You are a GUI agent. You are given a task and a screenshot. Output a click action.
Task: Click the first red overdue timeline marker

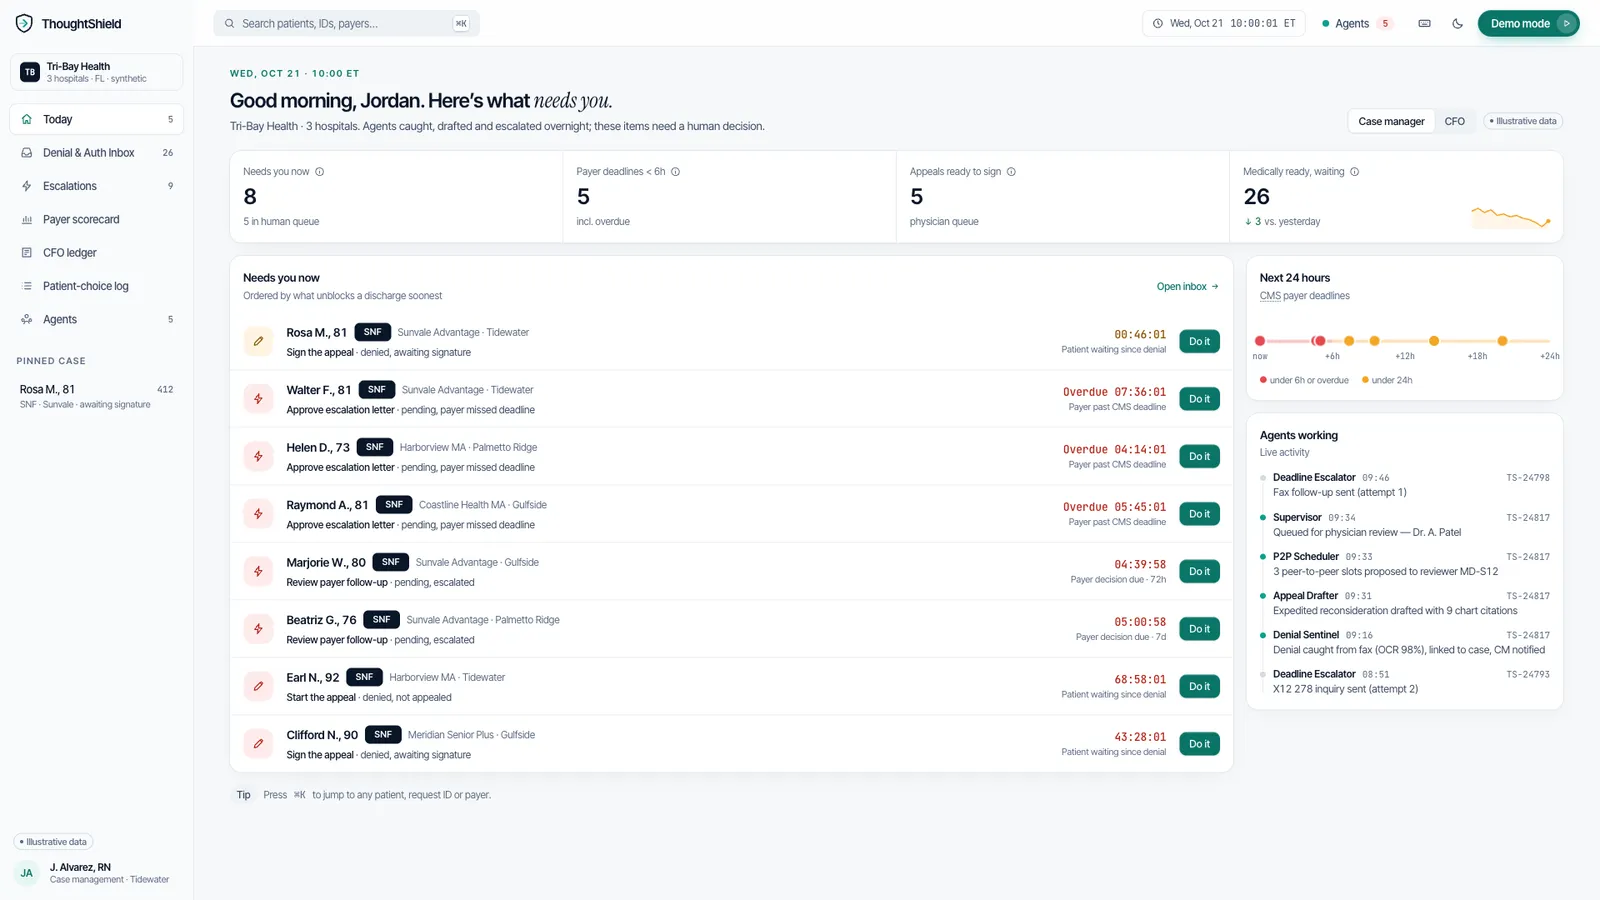pyautogui.click(x=1260, y=341)
